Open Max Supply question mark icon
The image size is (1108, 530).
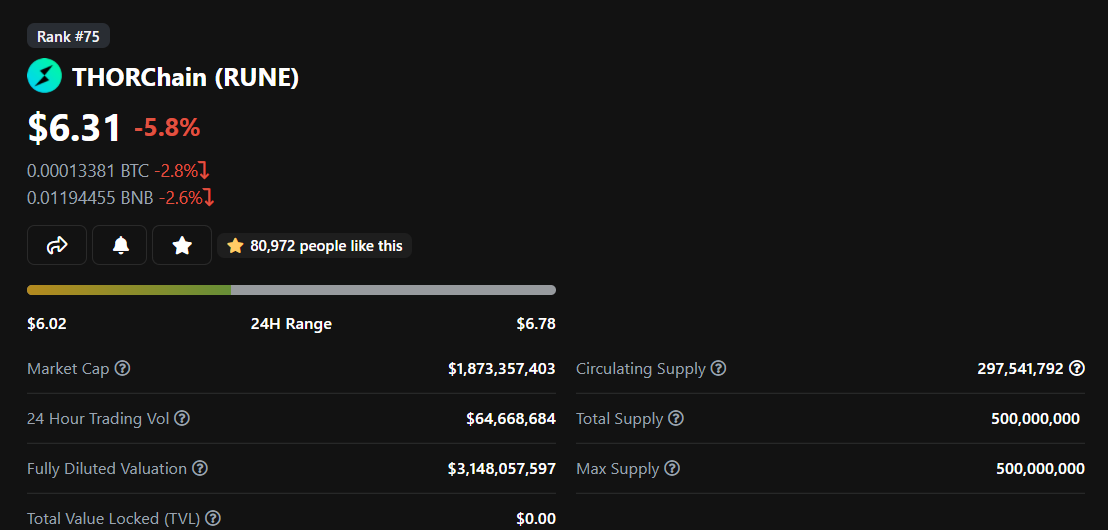672,469
